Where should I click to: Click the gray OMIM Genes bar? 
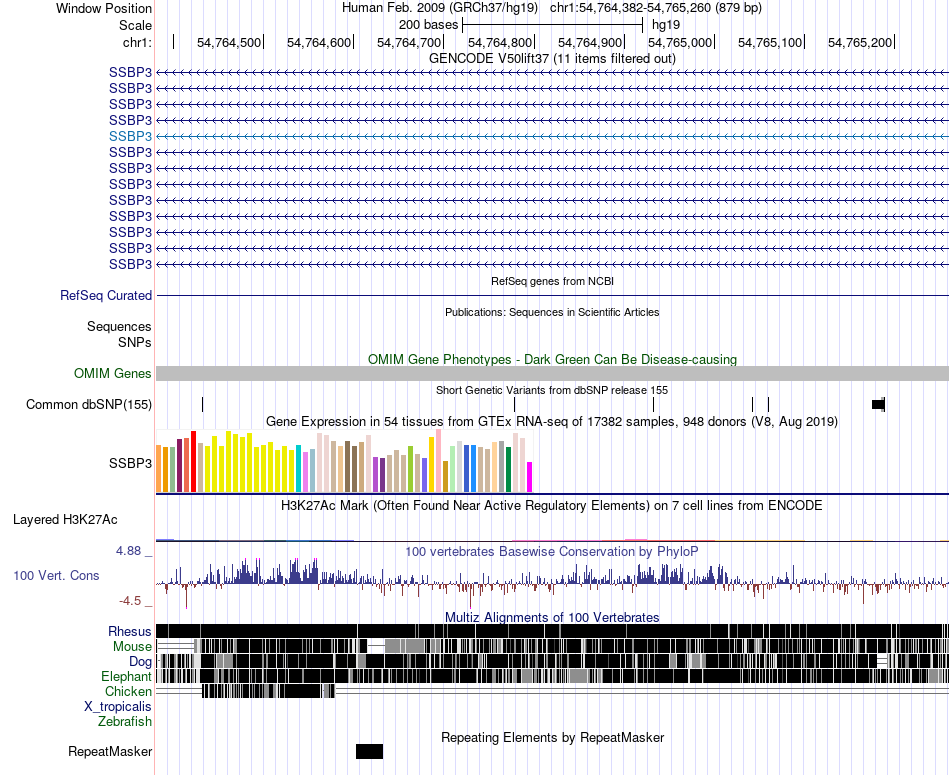coord(552,373)
